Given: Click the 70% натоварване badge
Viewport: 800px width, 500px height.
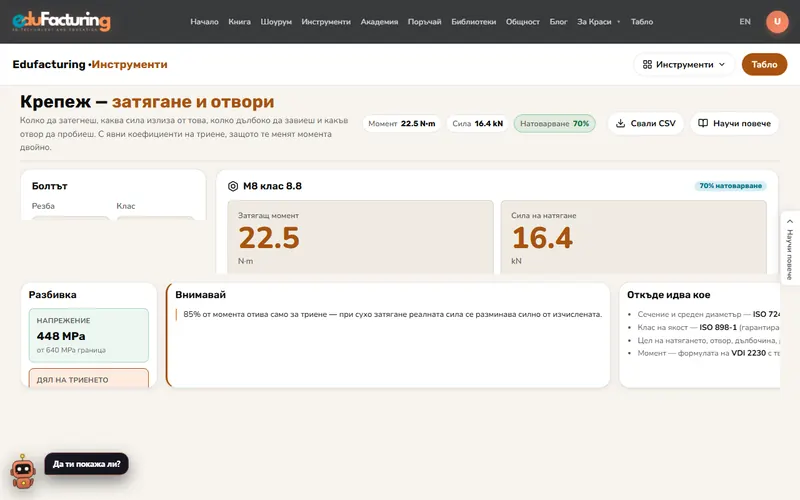Looking at the screenshot, I should point(730,186).
